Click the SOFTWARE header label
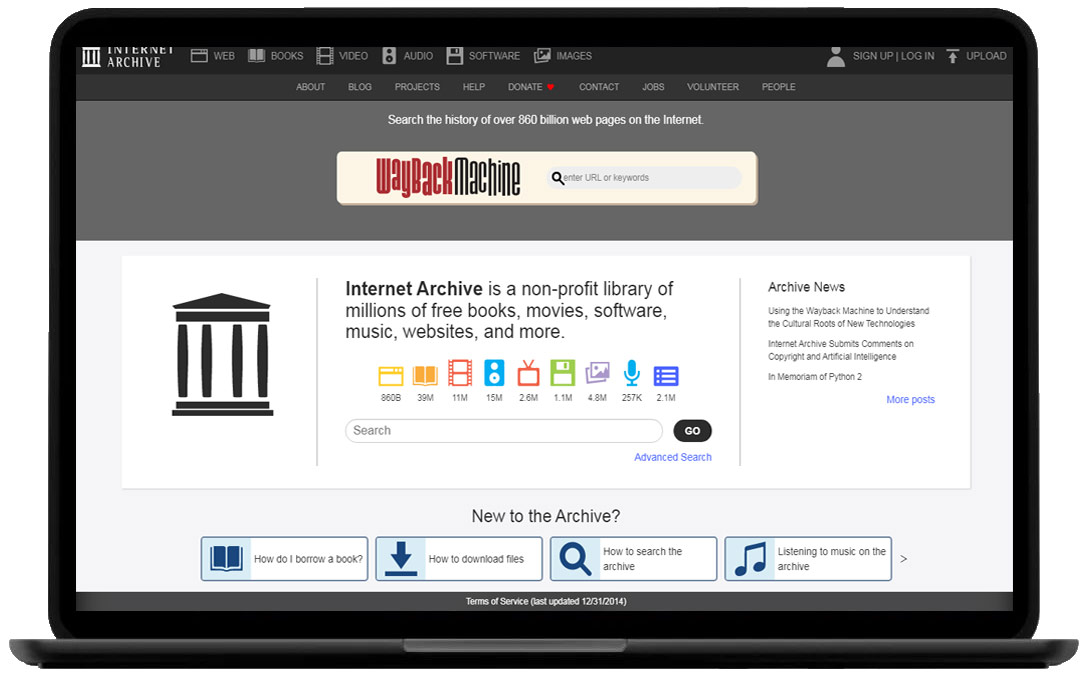Viewport: 1080px width, 680px height. [x=494, y=56]
